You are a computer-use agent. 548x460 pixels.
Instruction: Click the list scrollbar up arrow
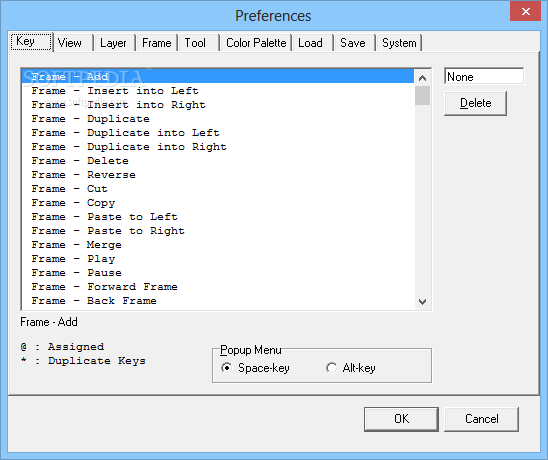click(423, 78)
